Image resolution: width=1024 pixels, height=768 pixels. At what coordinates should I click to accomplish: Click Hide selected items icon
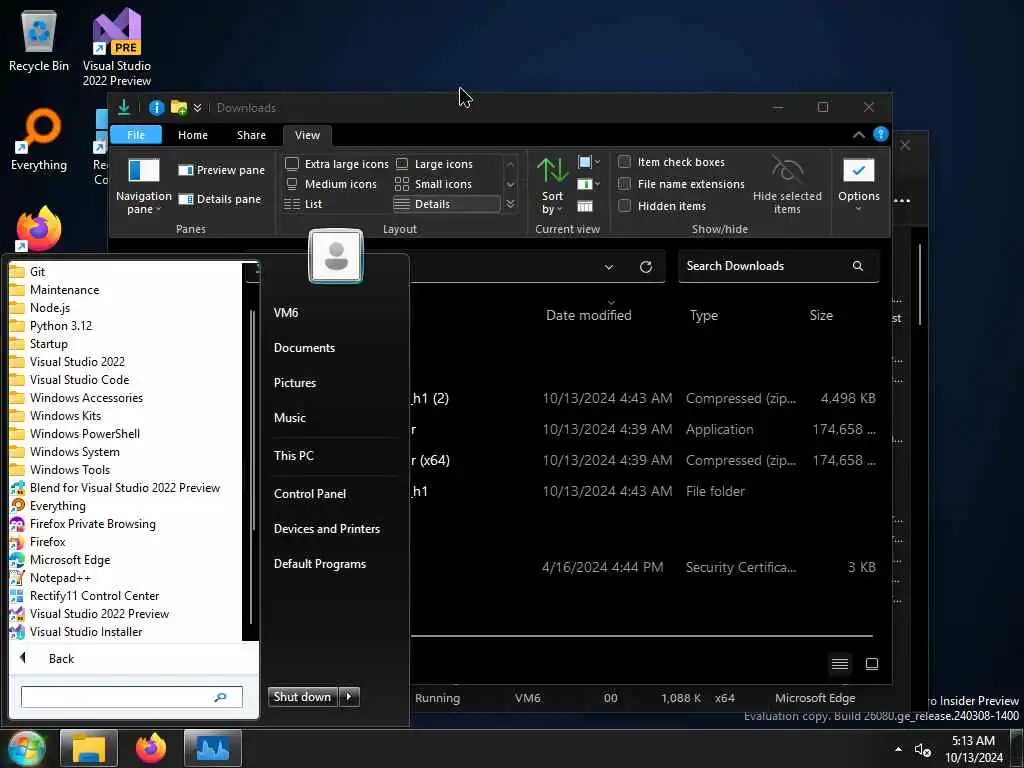pyautogui.click(x=787, y=185)
